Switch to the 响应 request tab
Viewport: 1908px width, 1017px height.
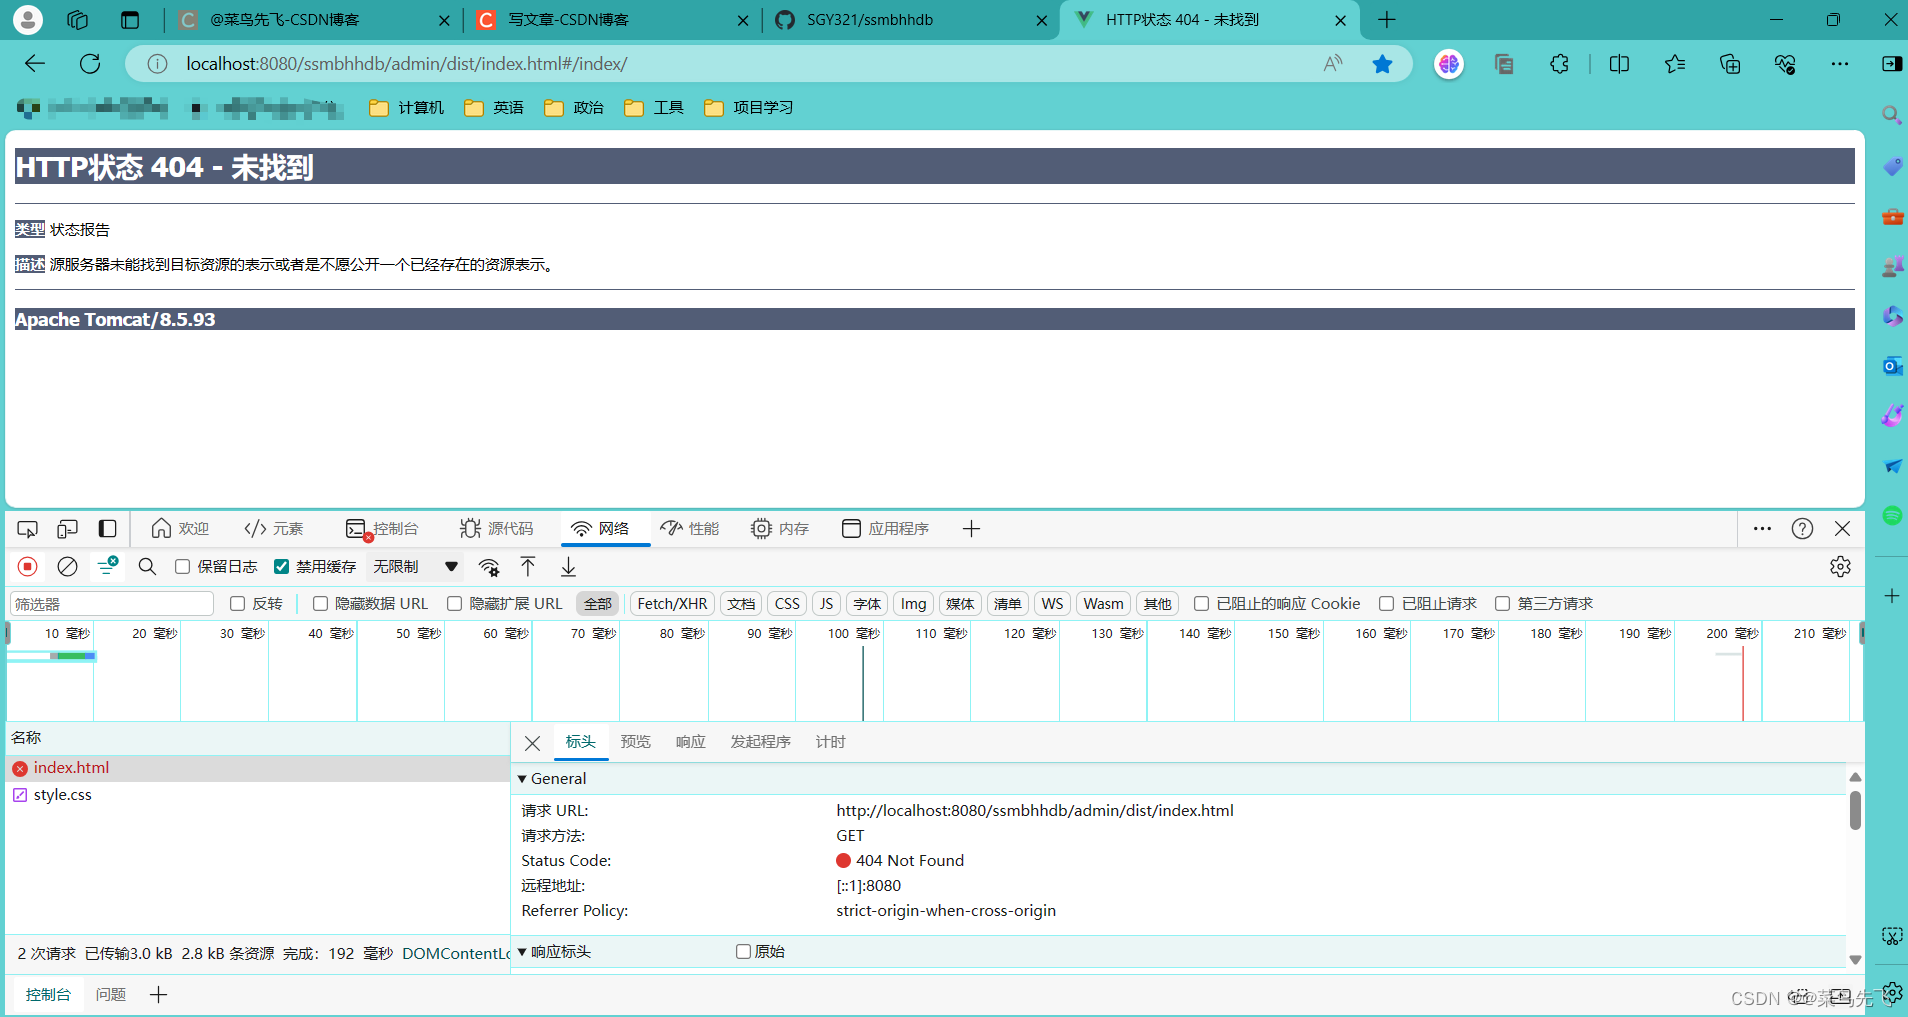tap(690, 742)
